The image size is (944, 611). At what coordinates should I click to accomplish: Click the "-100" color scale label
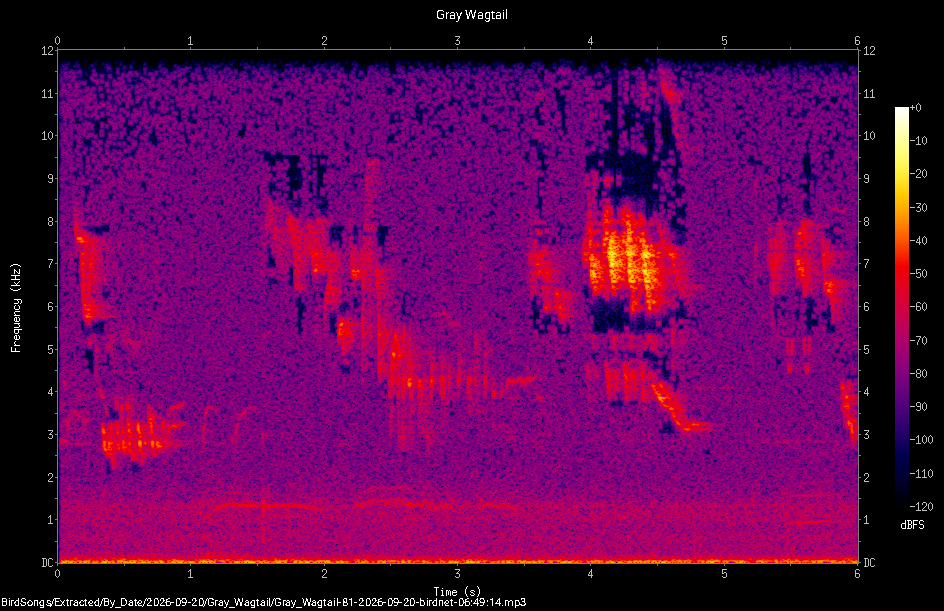click(x=921, y=440)
